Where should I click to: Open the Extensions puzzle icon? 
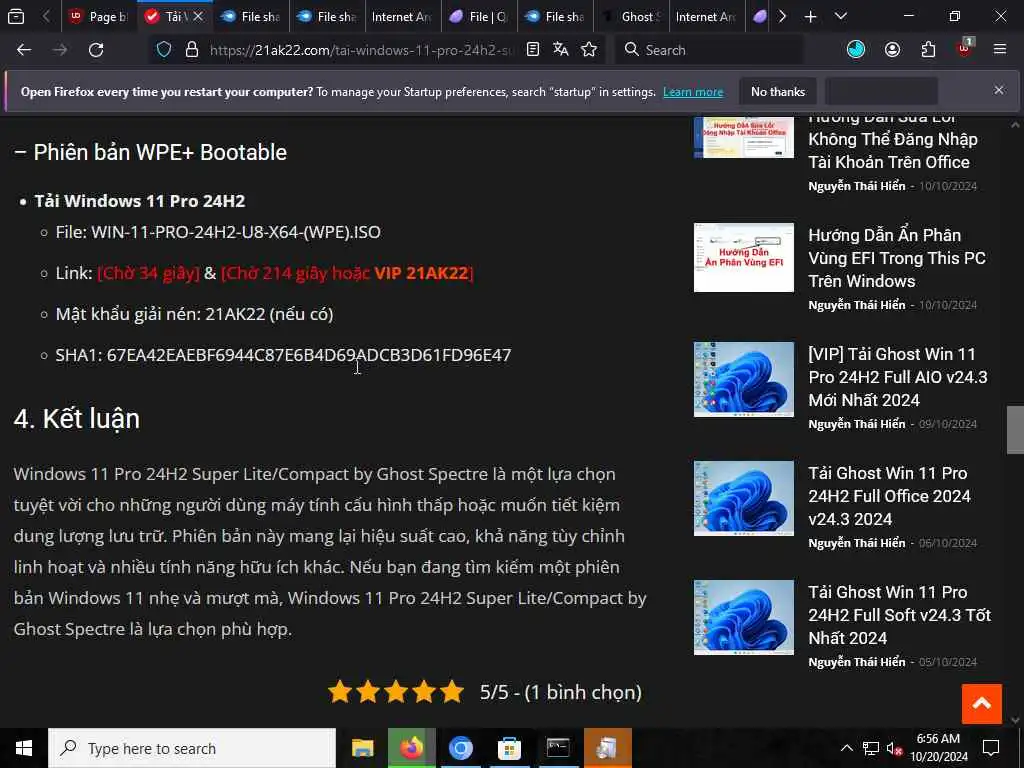click(x=928, y=50)
